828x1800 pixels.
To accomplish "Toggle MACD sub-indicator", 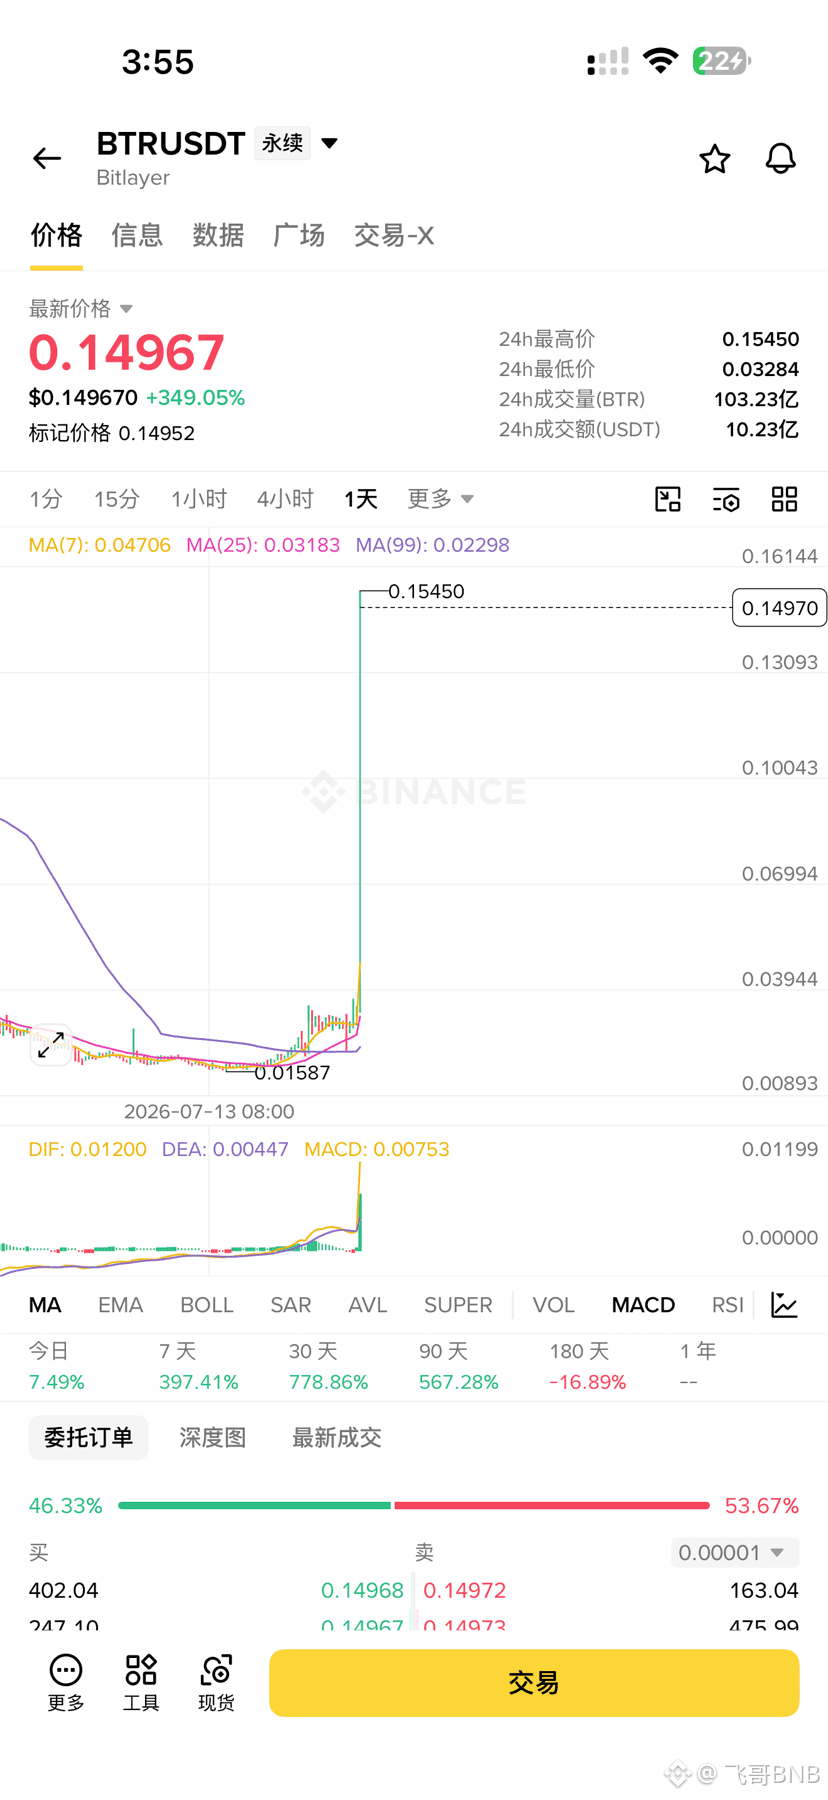I will coord(643,1305).
